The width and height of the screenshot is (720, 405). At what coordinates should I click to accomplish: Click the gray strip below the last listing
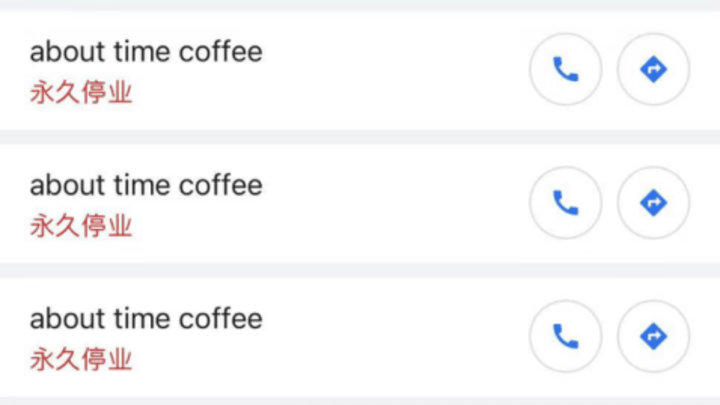(x=360, y=401)
